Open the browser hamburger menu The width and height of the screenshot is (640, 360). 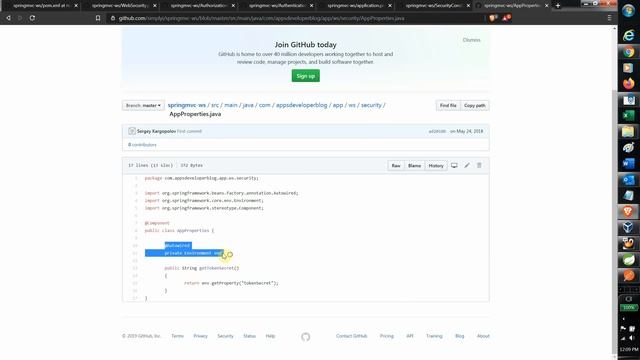point(609,18)
